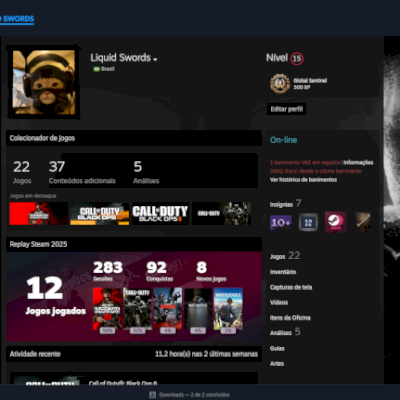Click the Global Sentinel 500 XP label
The height and width of the screenshot is (400, 400).
coord(310,84)
